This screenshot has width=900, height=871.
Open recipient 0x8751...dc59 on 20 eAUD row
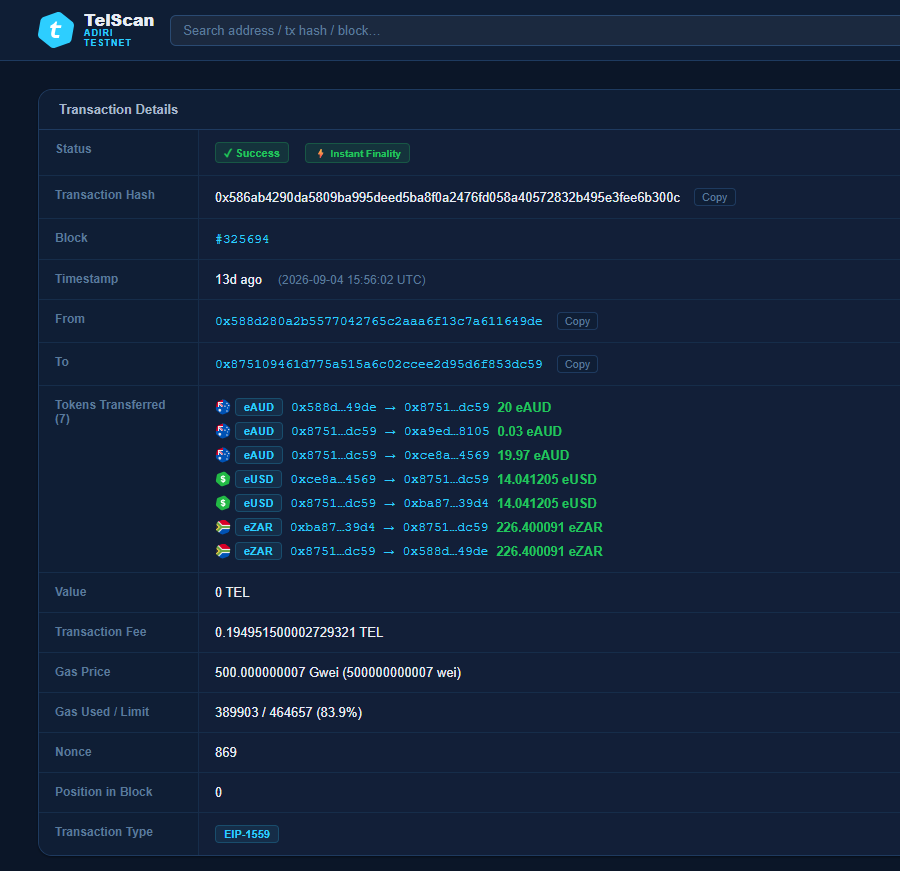(447, 407)
